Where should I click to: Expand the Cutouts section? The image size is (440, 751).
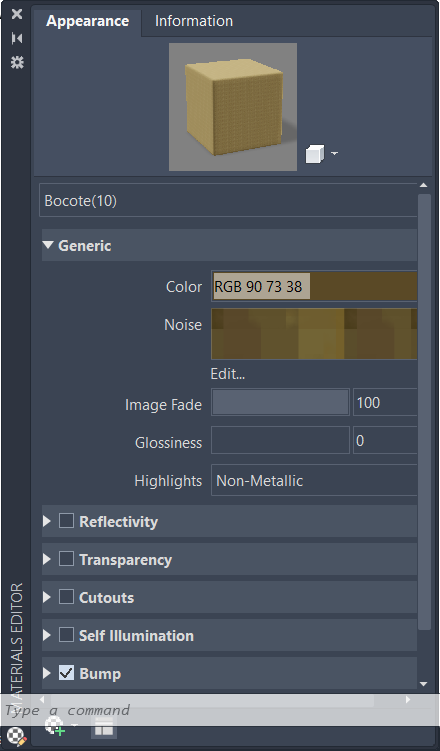pos(47,597)
